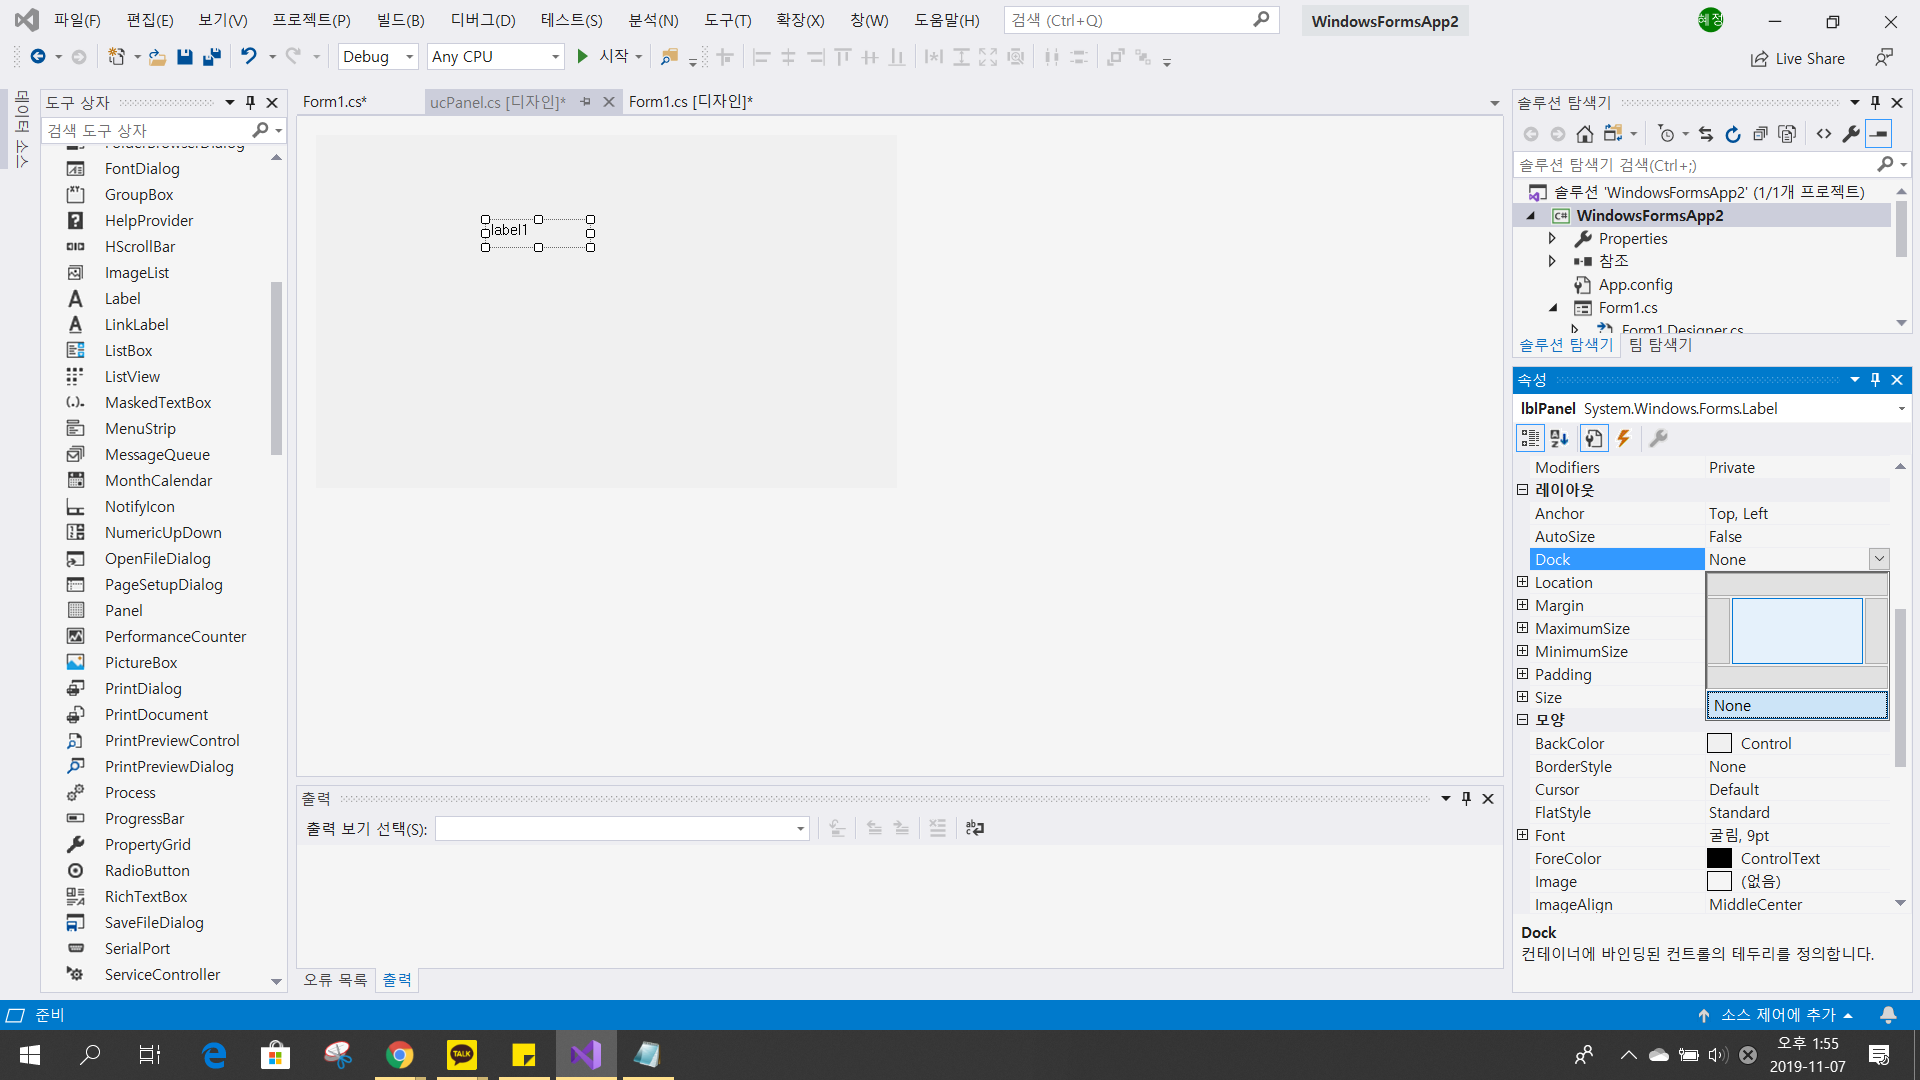Open the 빌드(B) menu
Image resolution: width=1920 pixels, height=1080 pixels.
400,20
